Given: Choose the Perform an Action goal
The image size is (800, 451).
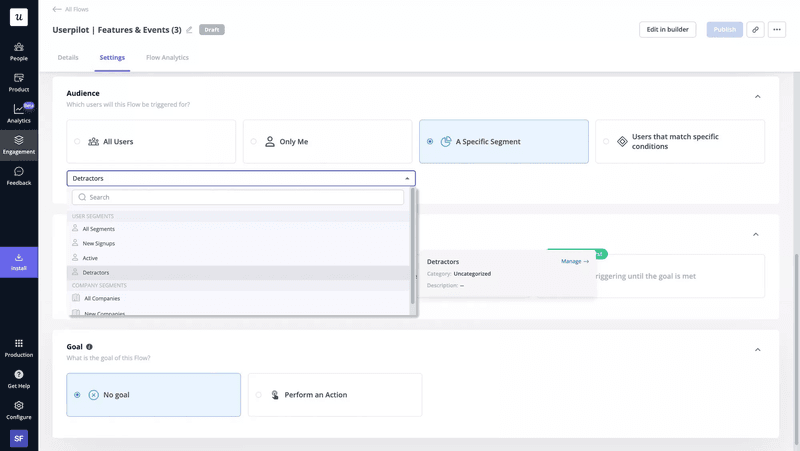Looking at the screenshot, I should click(x=259, y=395).
